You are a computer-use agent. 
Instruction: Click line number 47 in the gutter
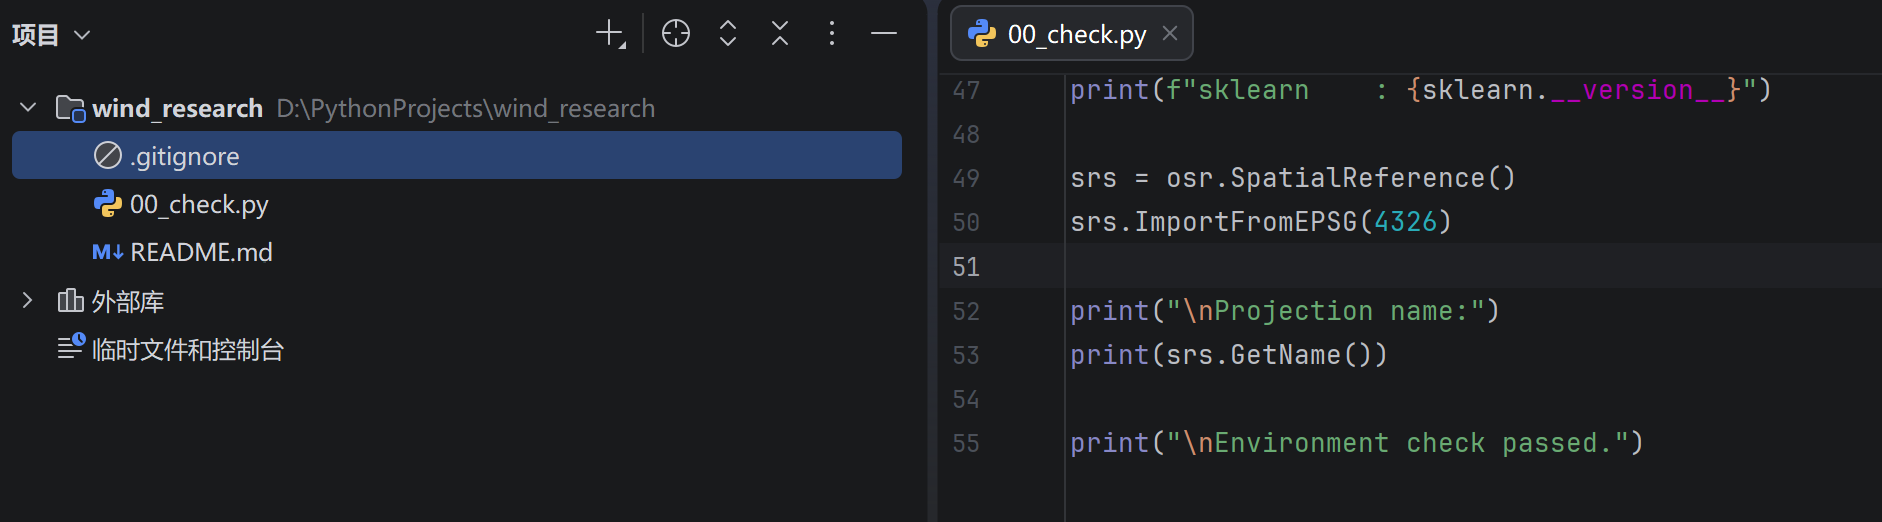point(966,90)
